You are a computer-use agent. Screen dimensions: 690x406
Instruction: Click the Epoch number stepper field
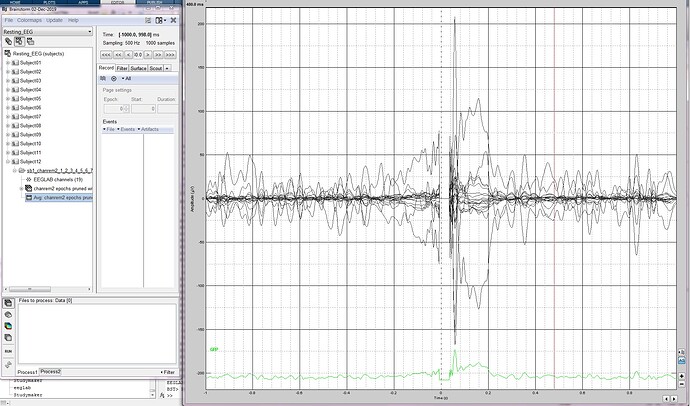pos(117,108)
